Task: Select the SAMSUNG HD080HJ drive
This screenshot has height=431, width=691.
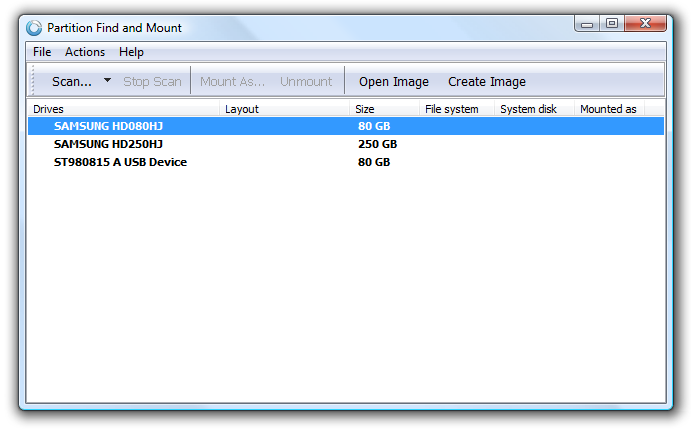Action: 105,127
